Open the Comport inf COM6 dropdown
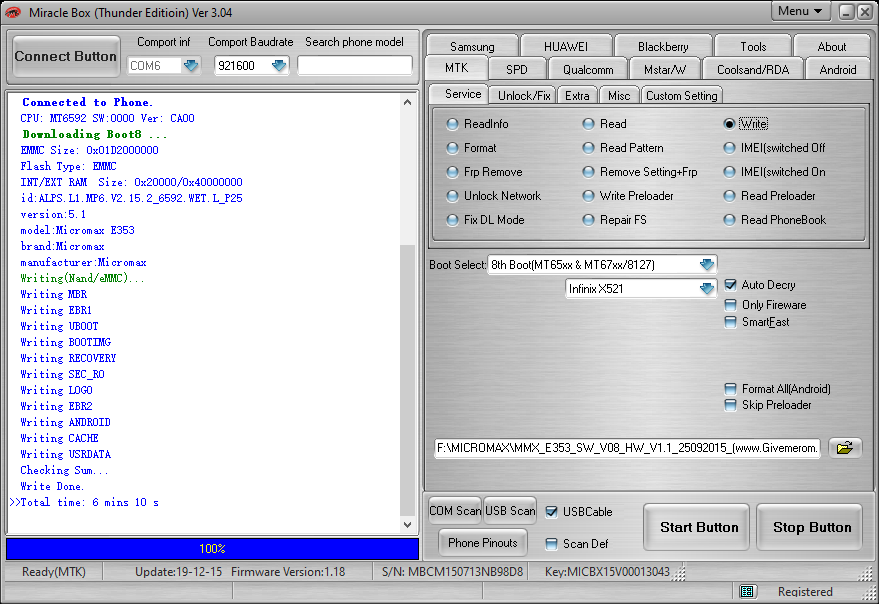 tap(191, 66)
